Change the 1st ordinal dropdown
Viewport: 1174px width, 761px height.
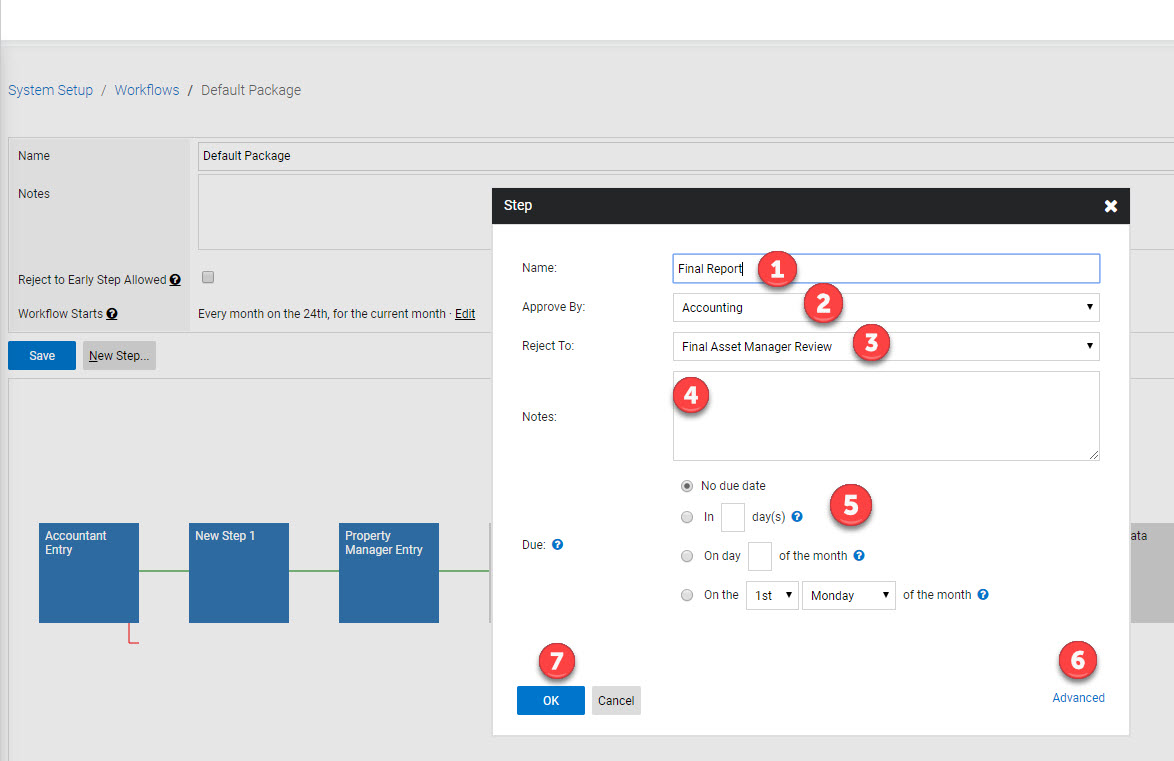pos(771,595)
